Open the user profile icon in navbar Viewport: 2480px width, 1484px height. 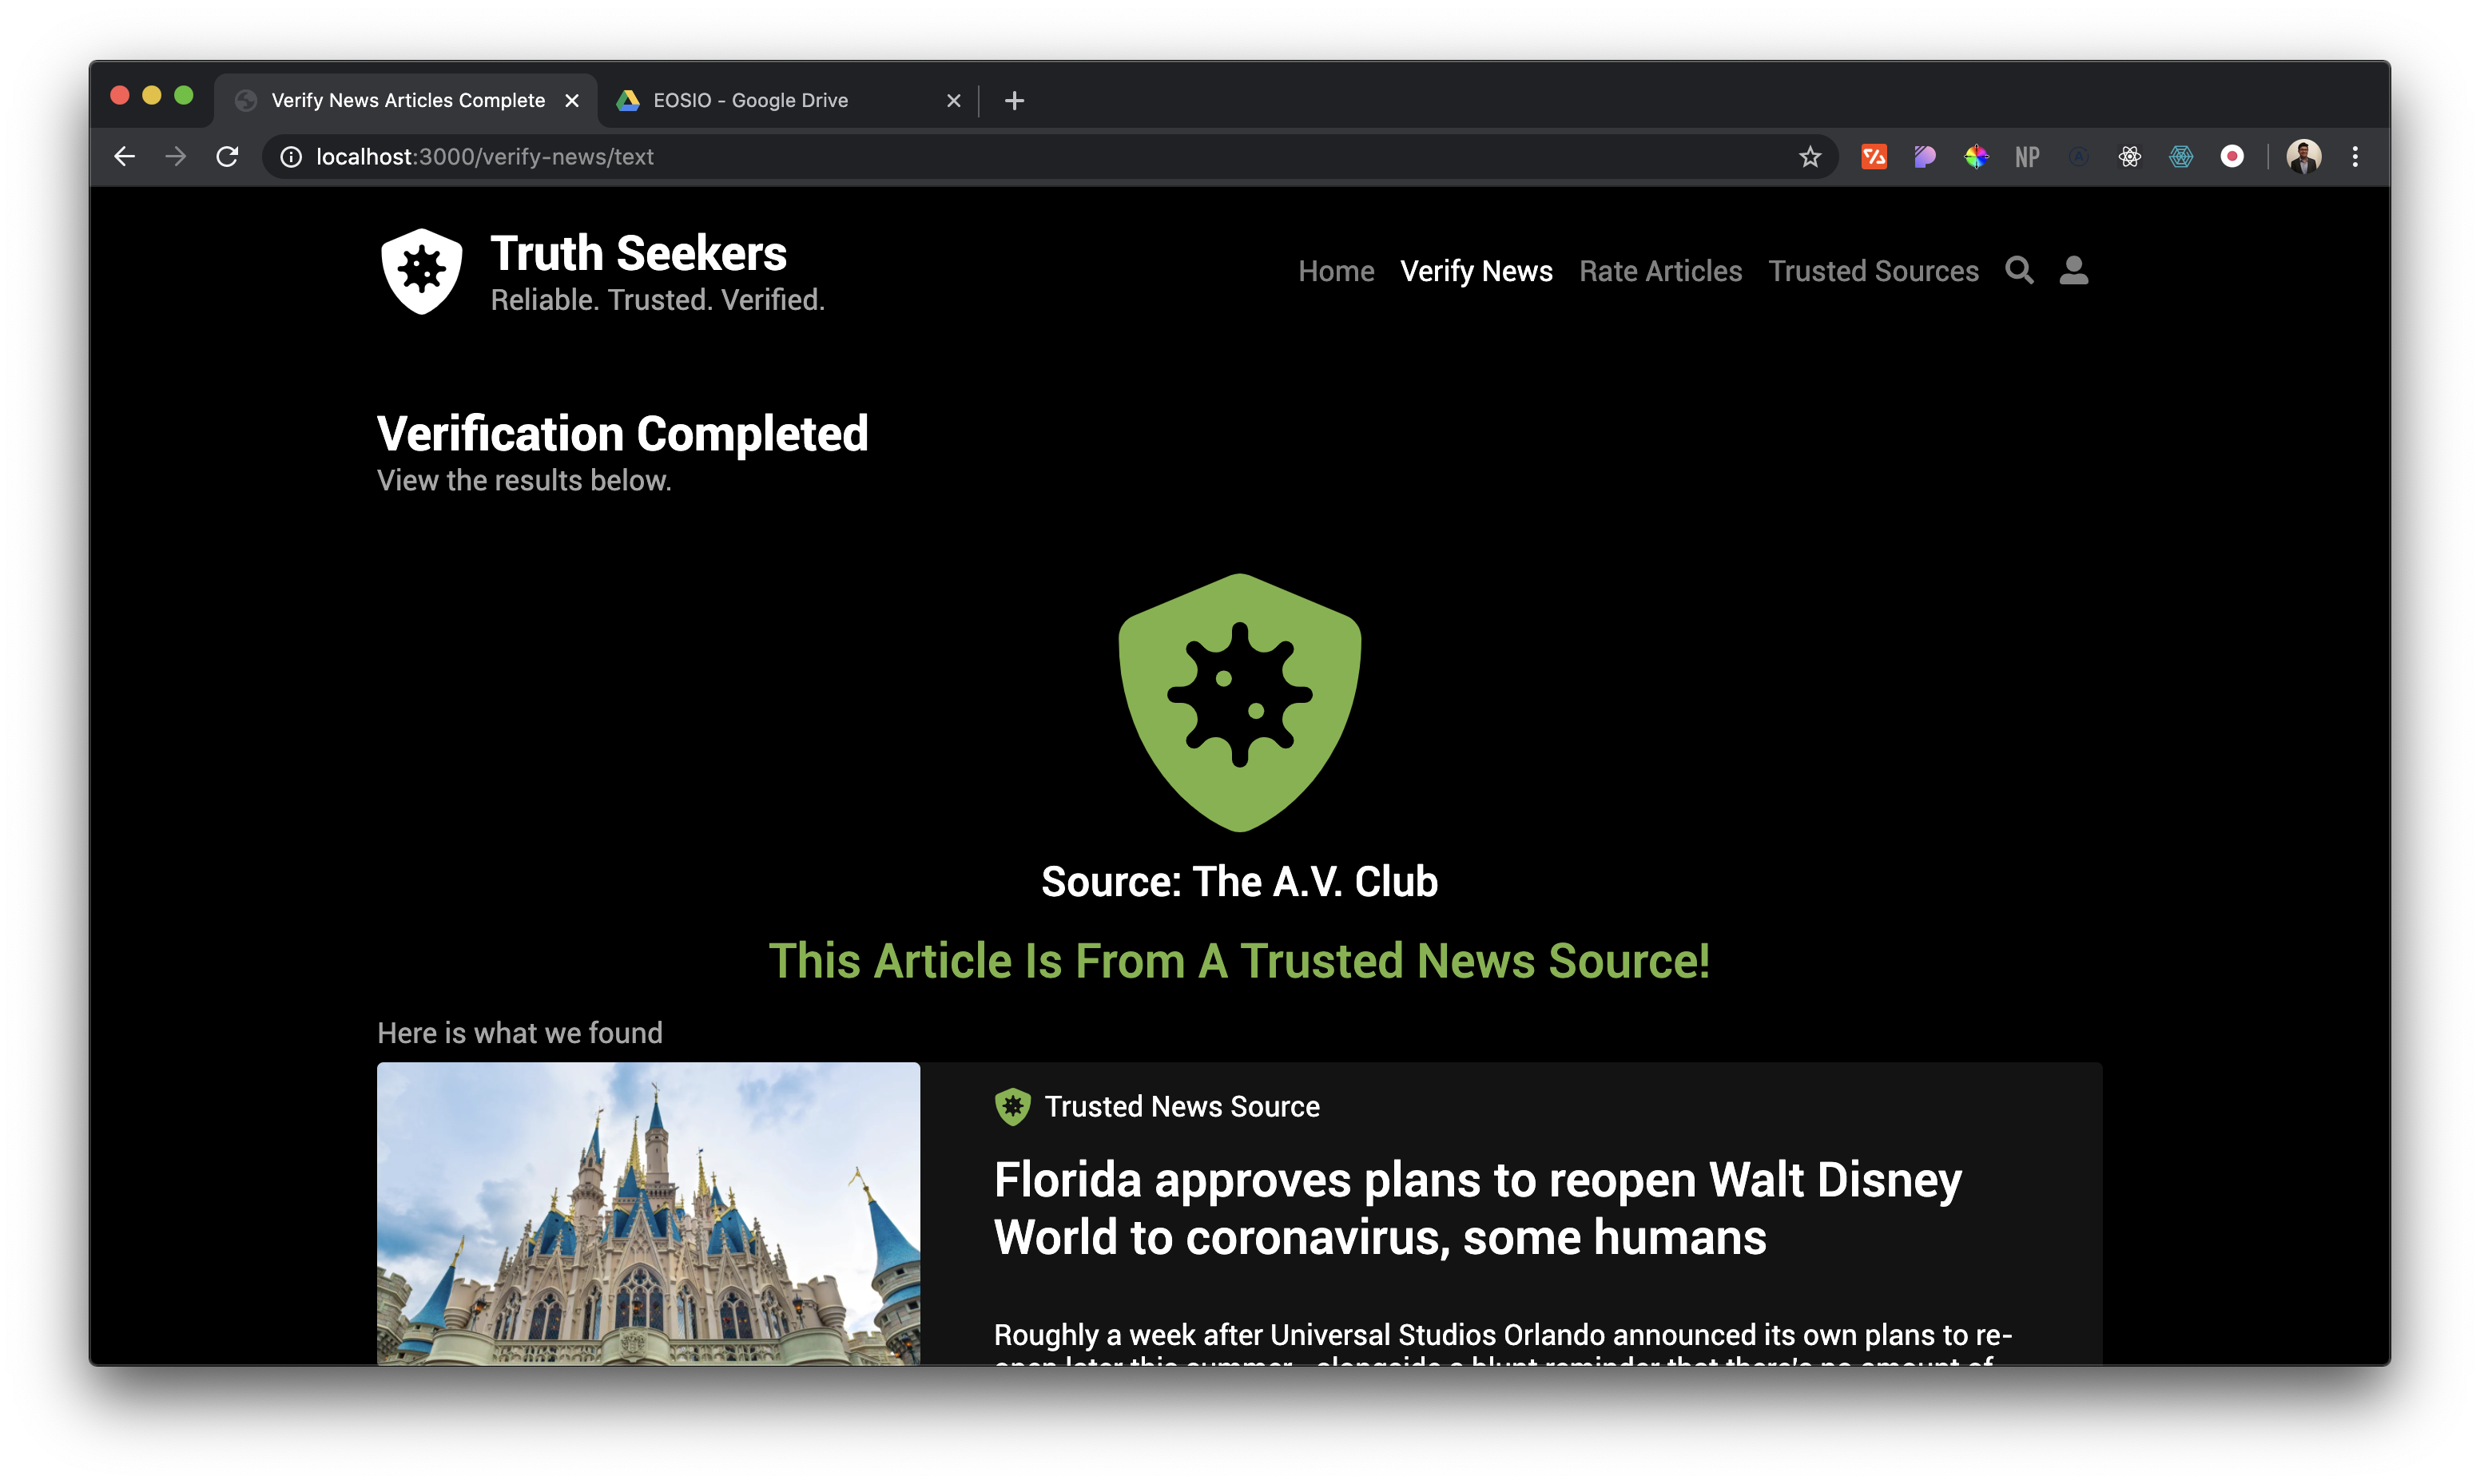(x=2073, y=270)
